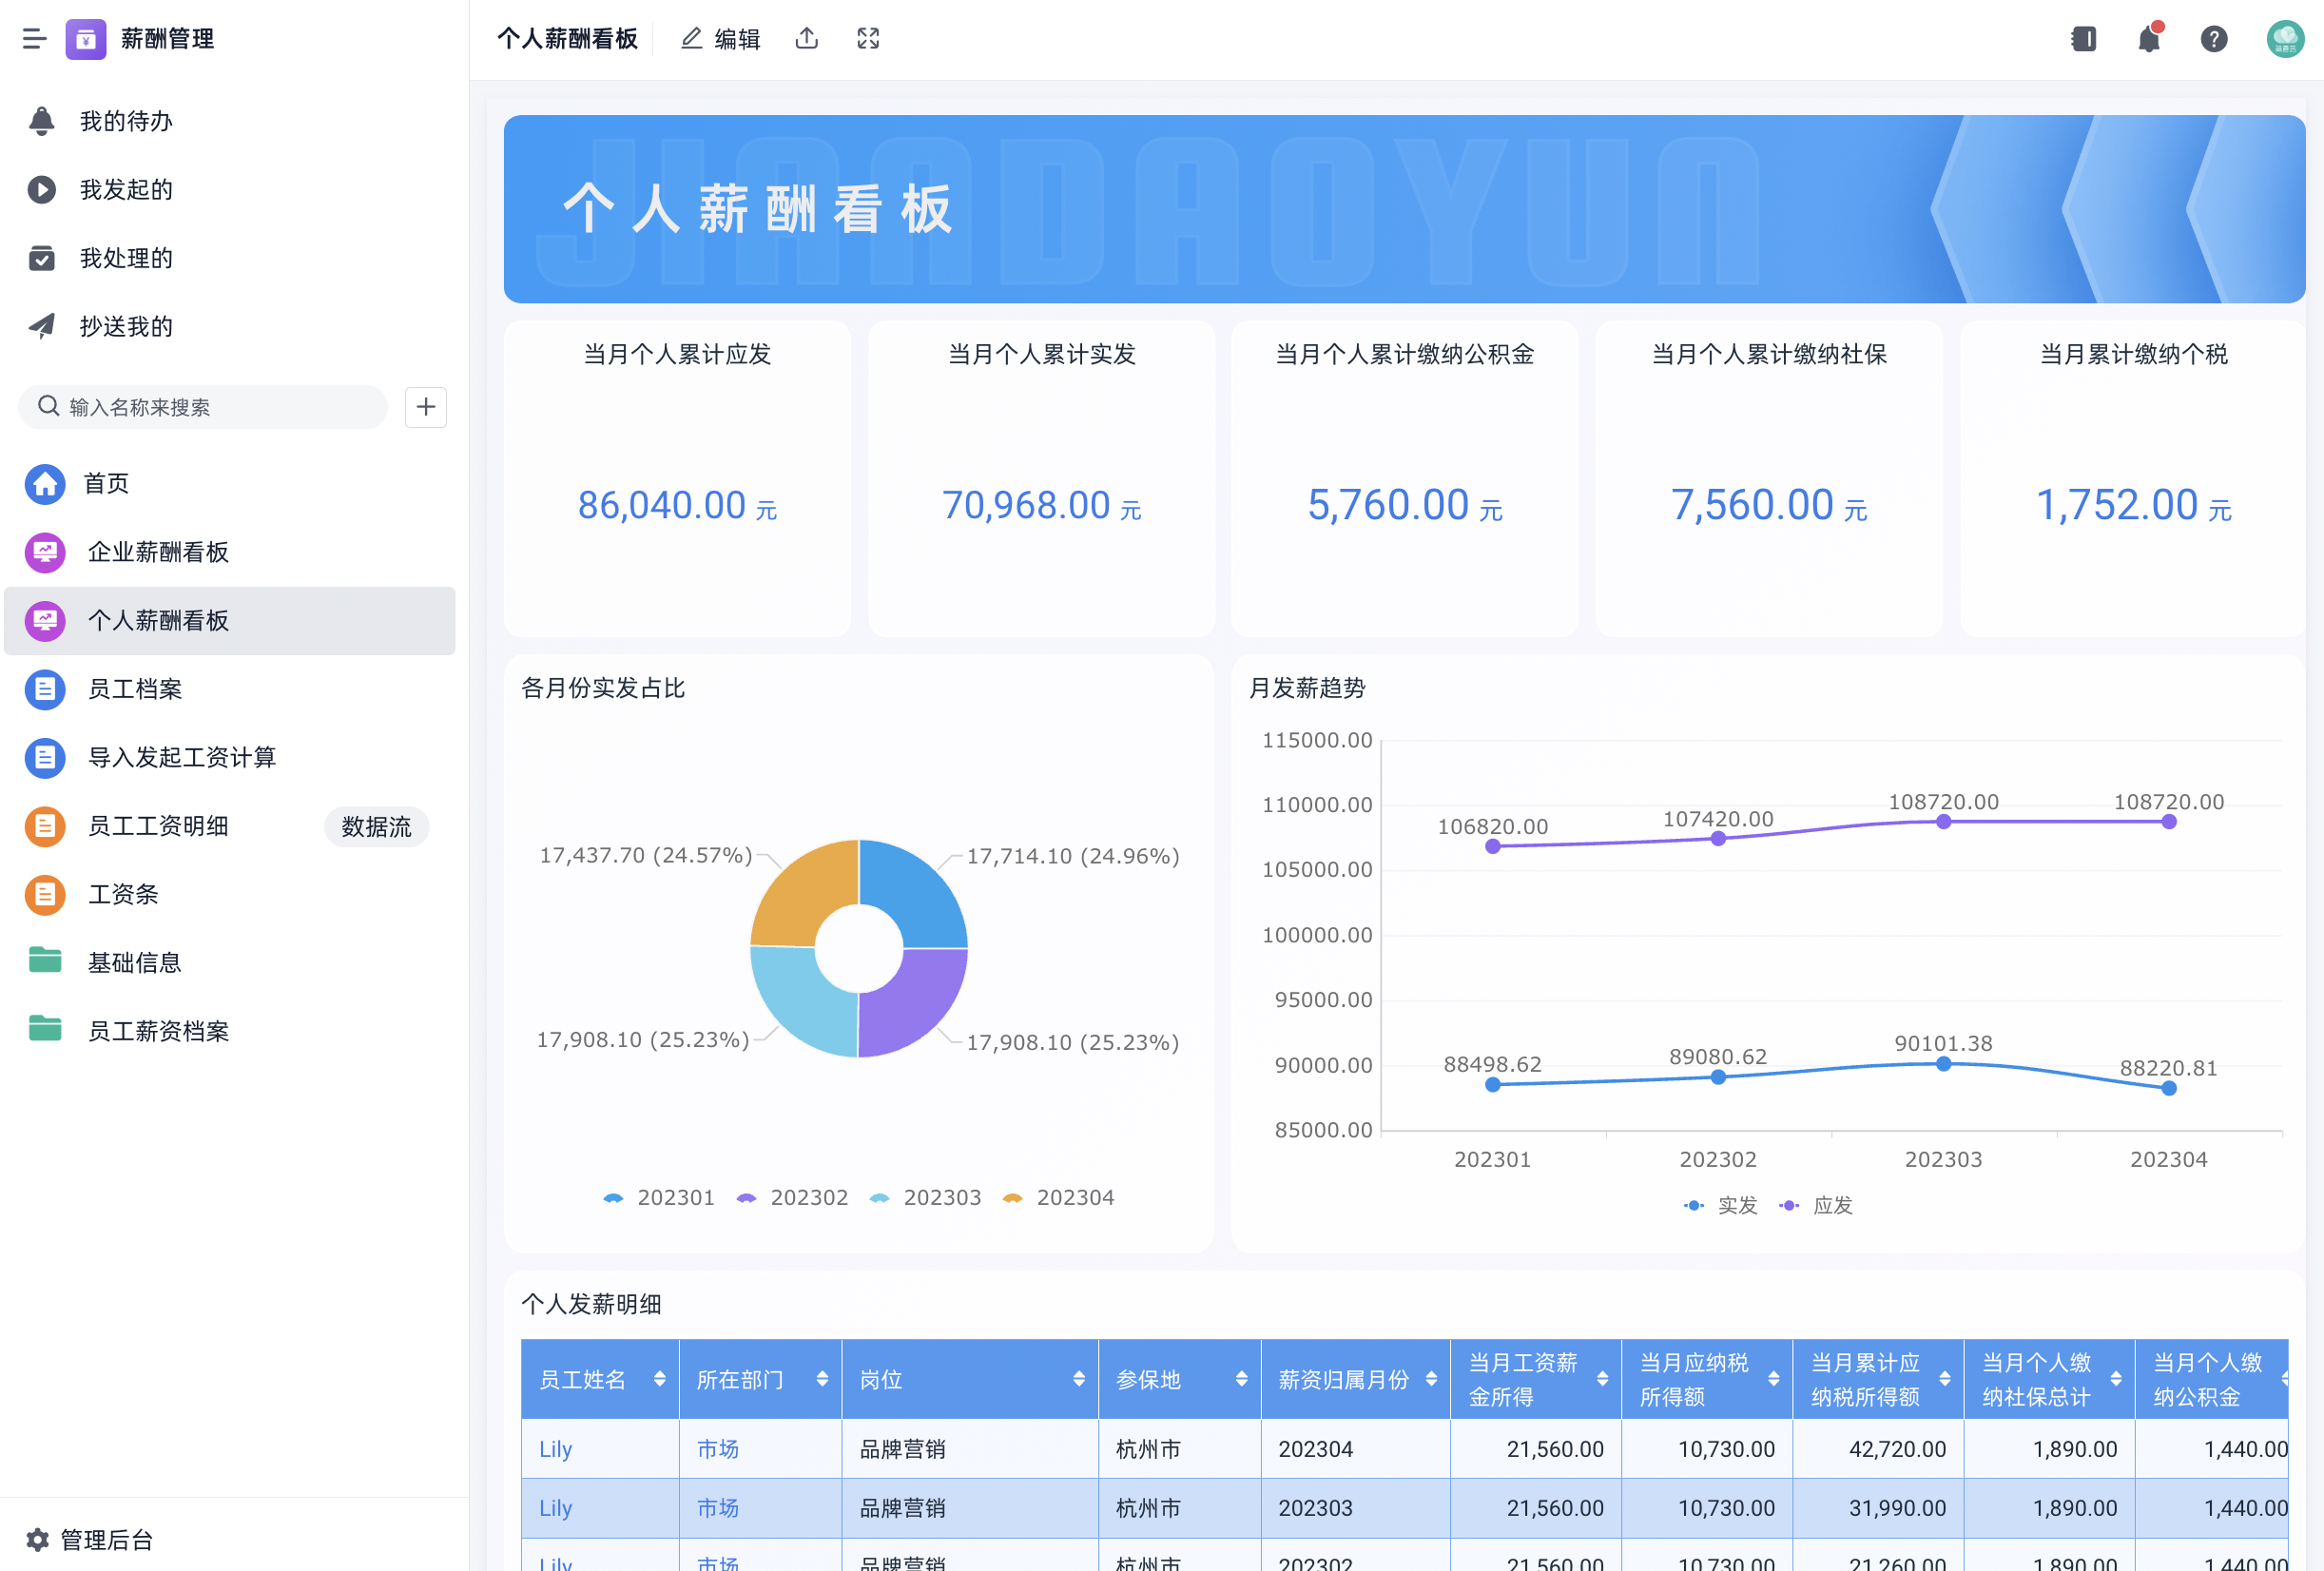Expand the 基础信息 folder in sidebar
This screenshot has height=1571, width=2324.
point(134,962)
